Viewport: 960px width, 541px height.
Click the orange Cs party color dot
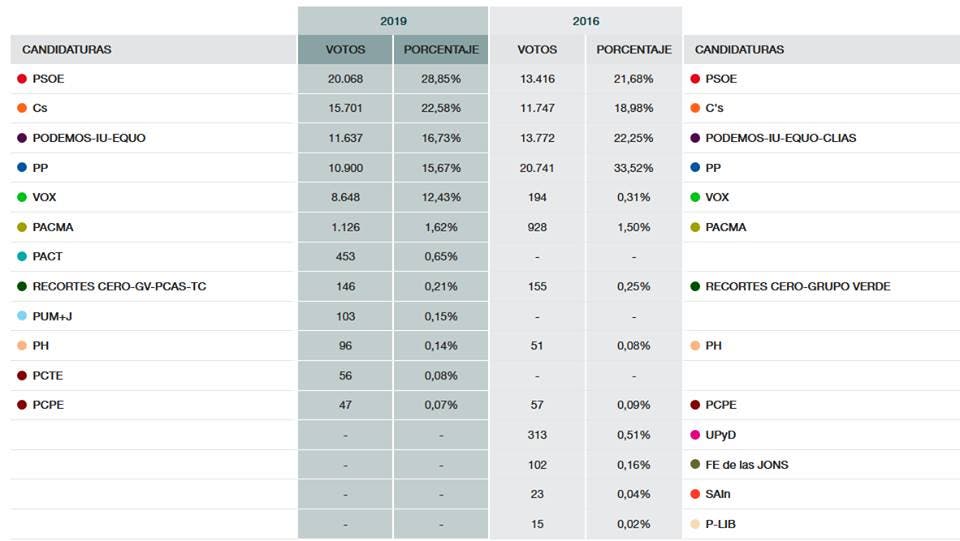(x=22, y=108)
